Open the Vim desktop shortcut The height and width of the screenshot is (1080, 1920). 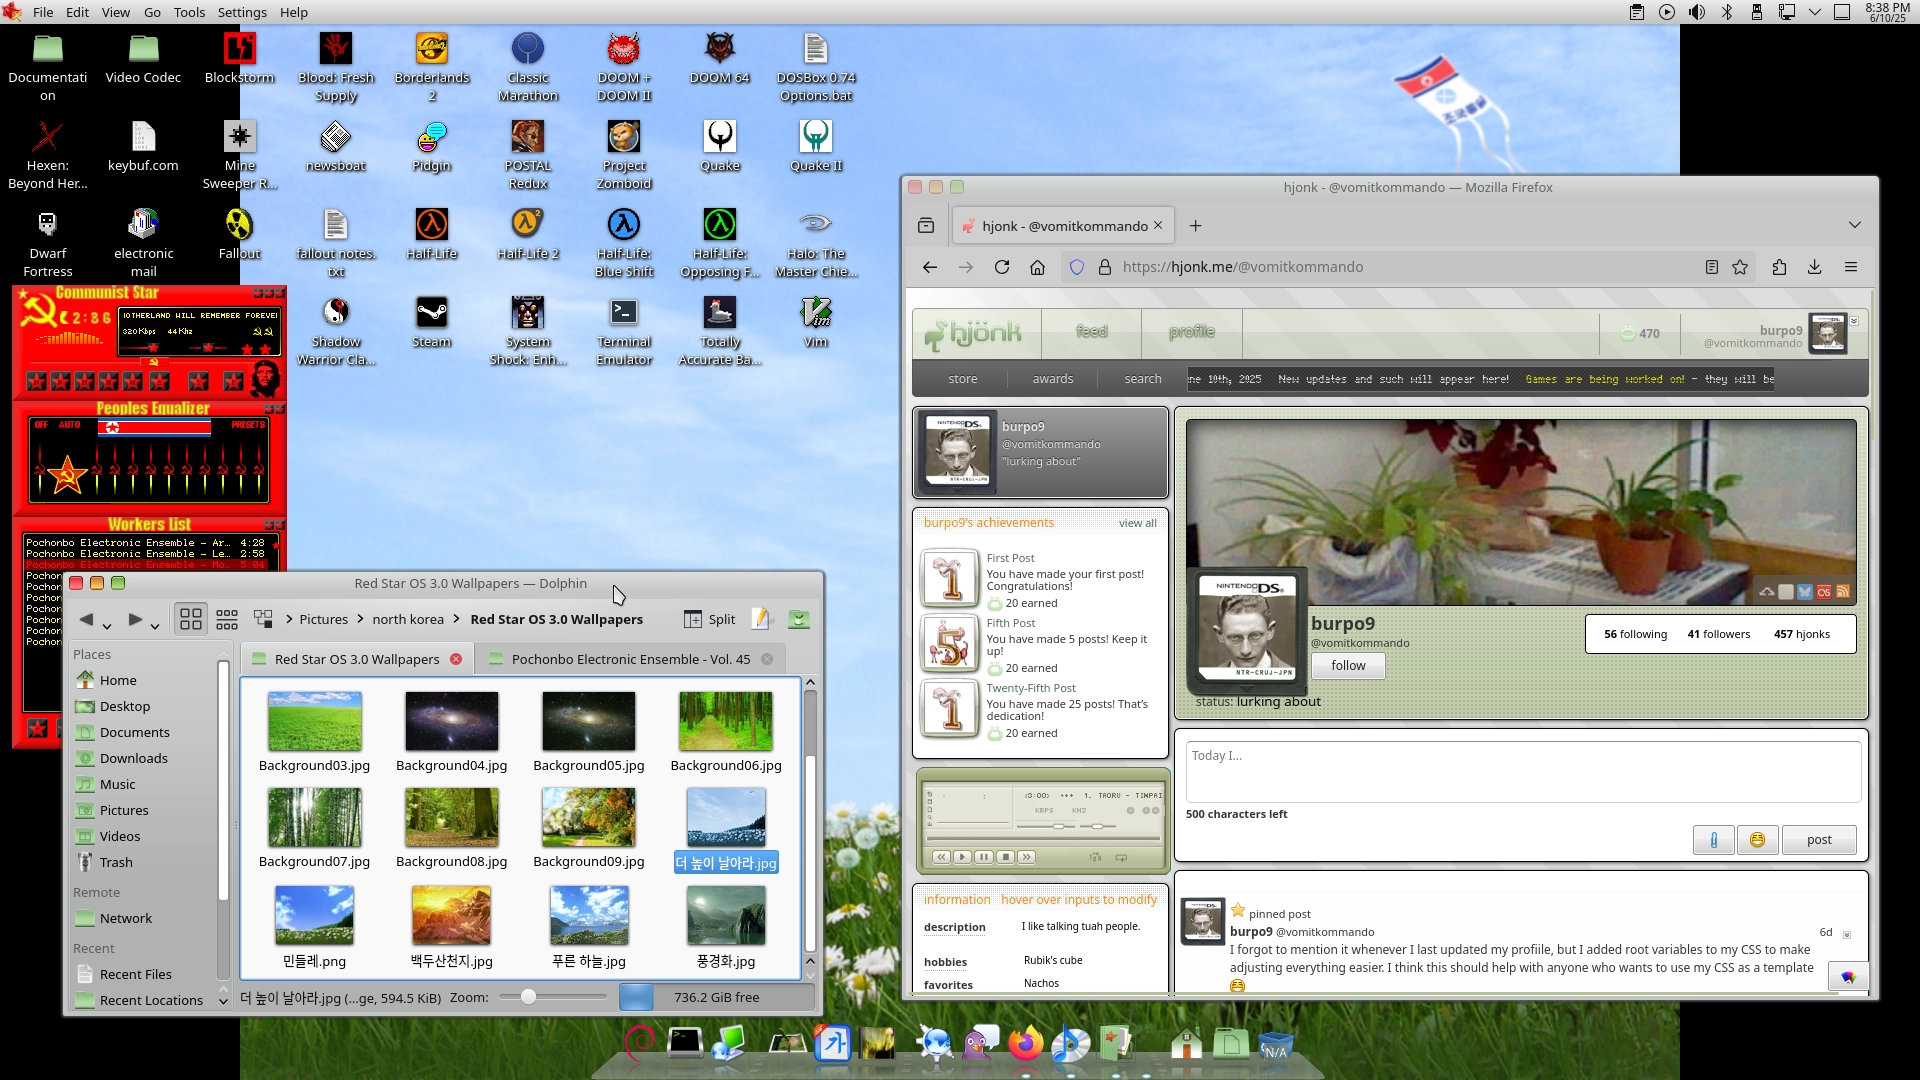(816, 323)
